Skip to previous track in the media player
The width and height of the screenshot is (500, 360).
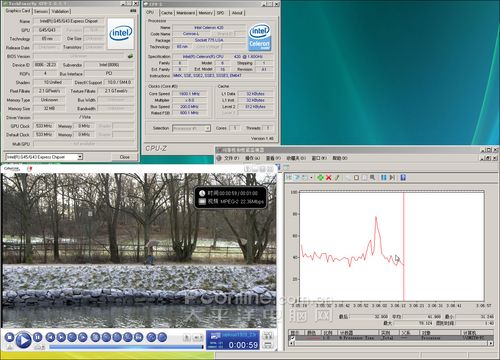[x=50, y=337]
